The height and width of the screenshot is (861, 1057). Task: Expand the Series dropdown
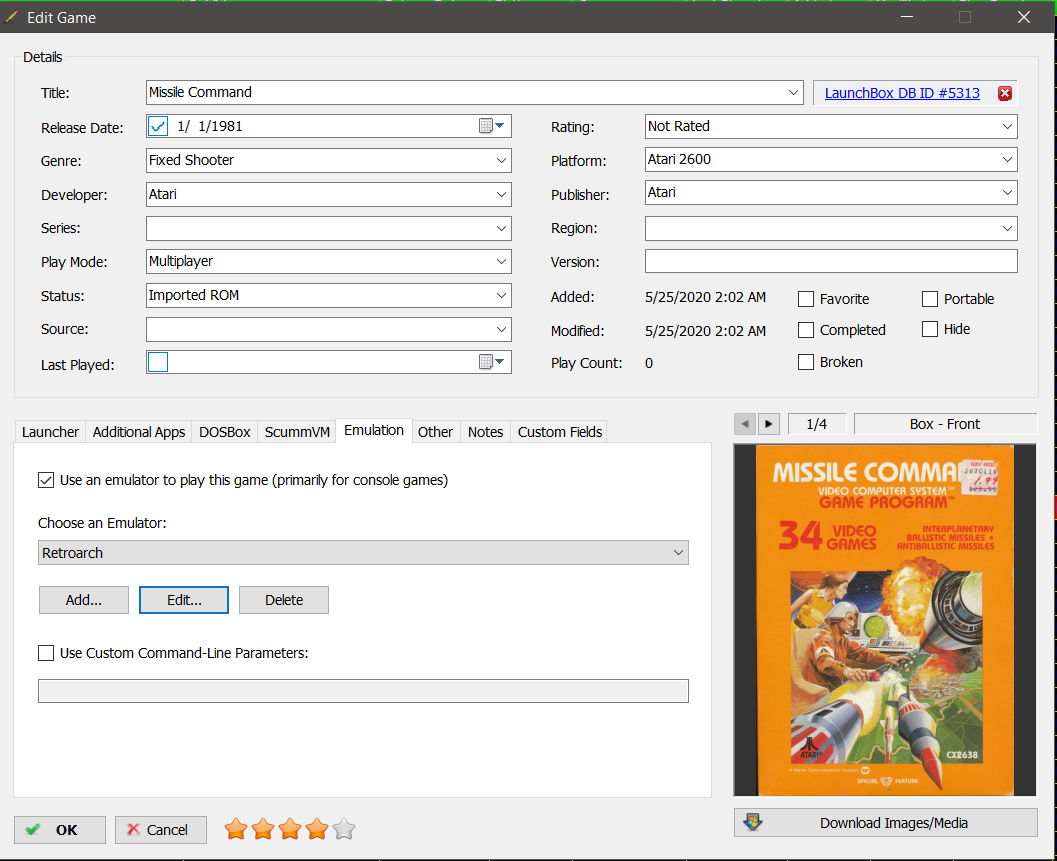[x=502, y=228]
